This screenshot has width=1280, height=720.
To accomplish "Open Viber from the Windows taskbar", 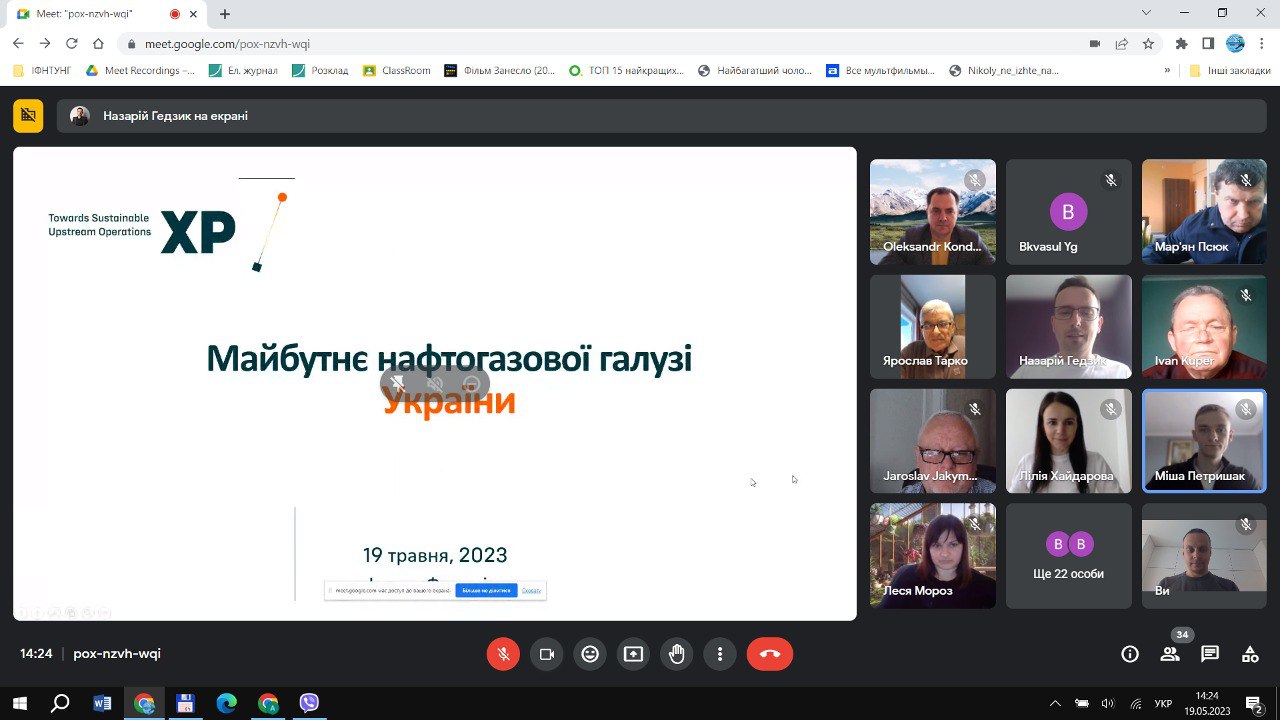I will click(309, 703).
